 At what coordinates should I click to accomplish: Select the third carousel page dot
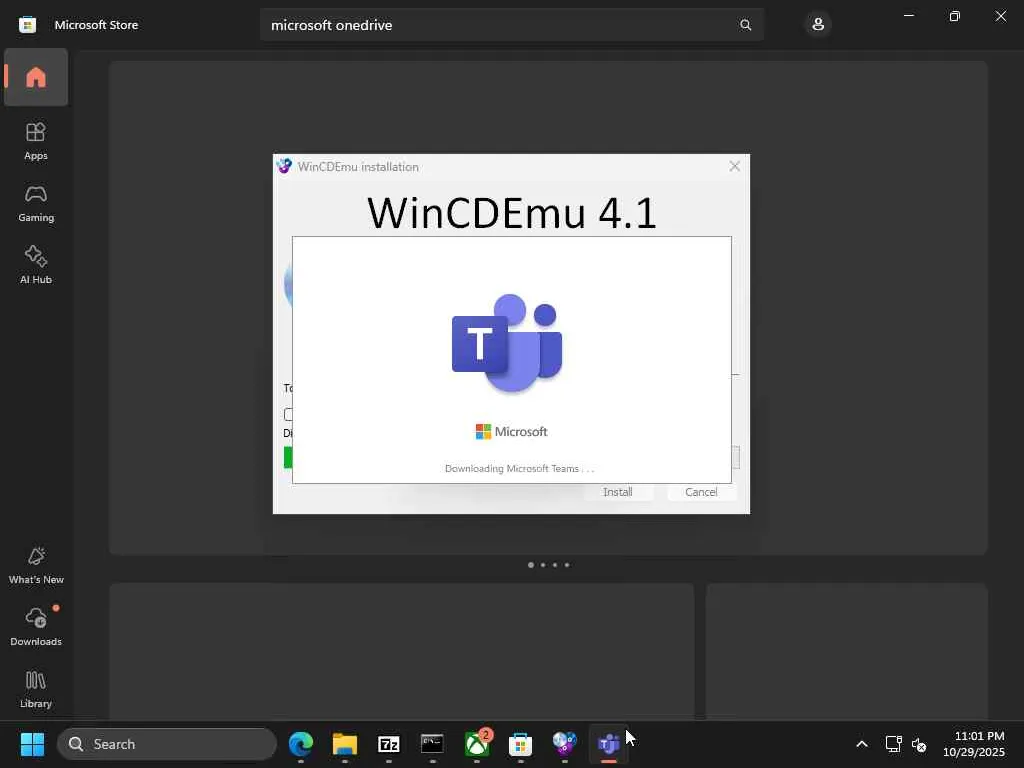coord(555,565)
